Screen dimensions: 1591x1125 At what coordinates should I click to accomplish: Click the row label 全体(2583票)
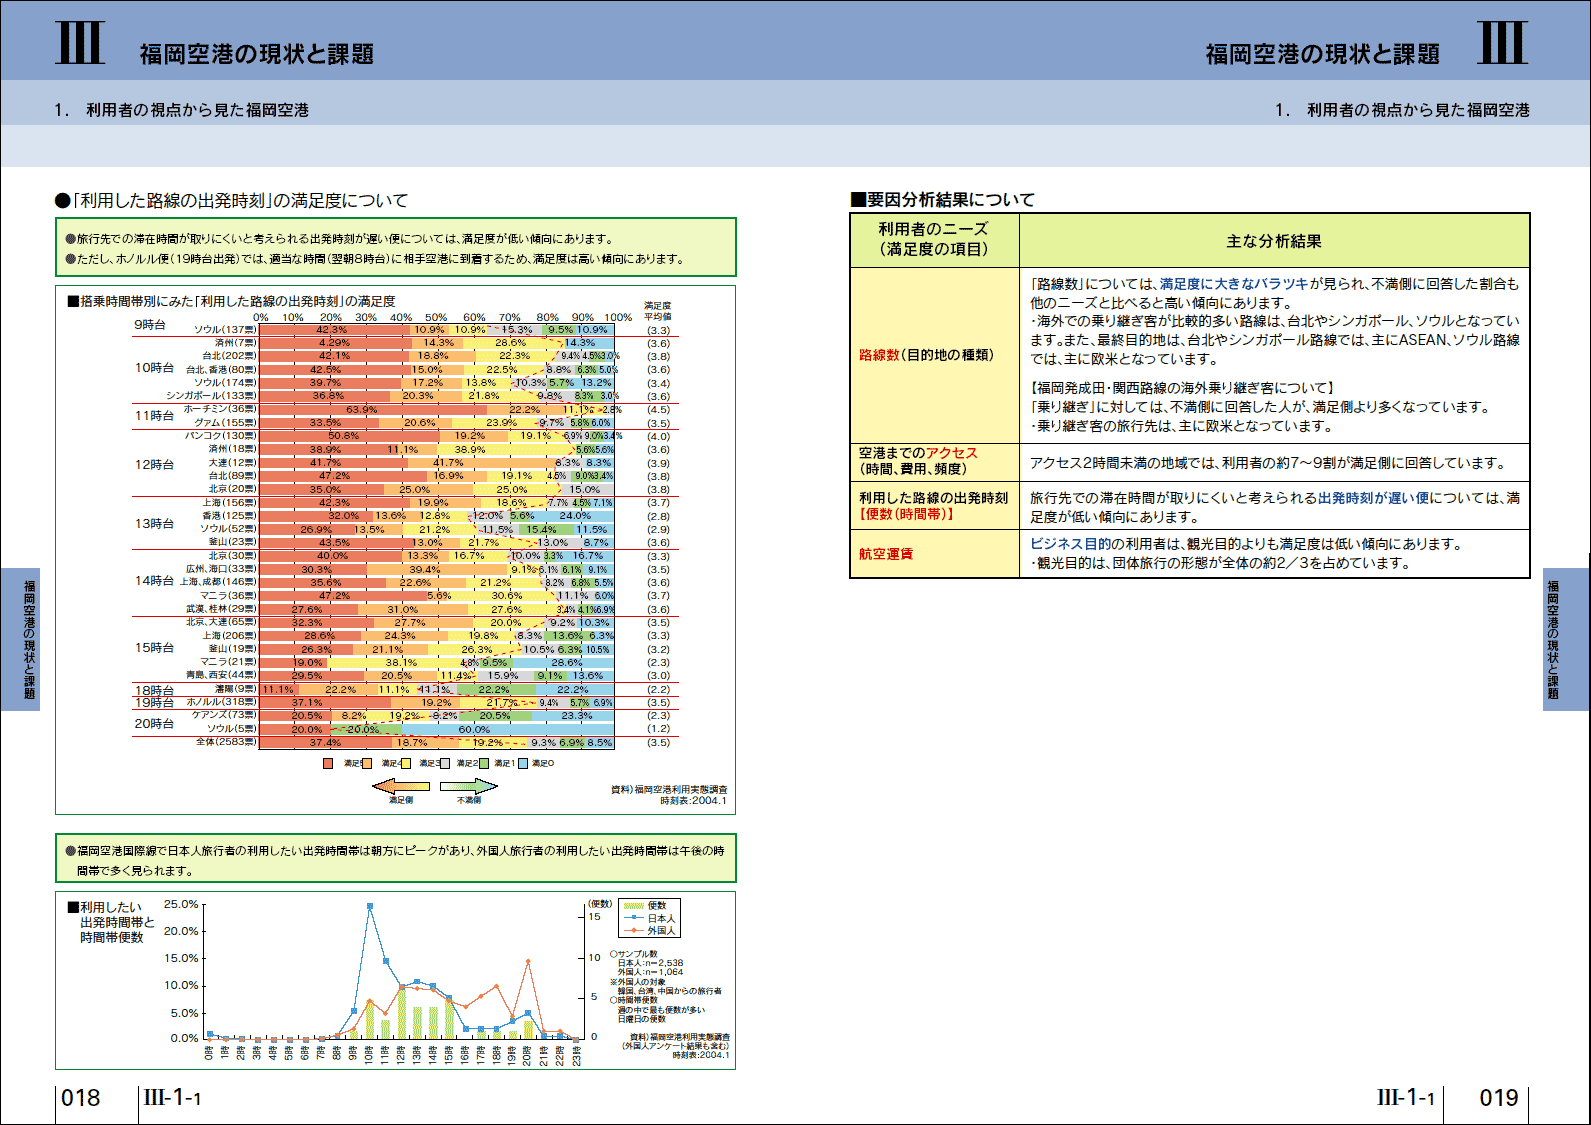226,742
